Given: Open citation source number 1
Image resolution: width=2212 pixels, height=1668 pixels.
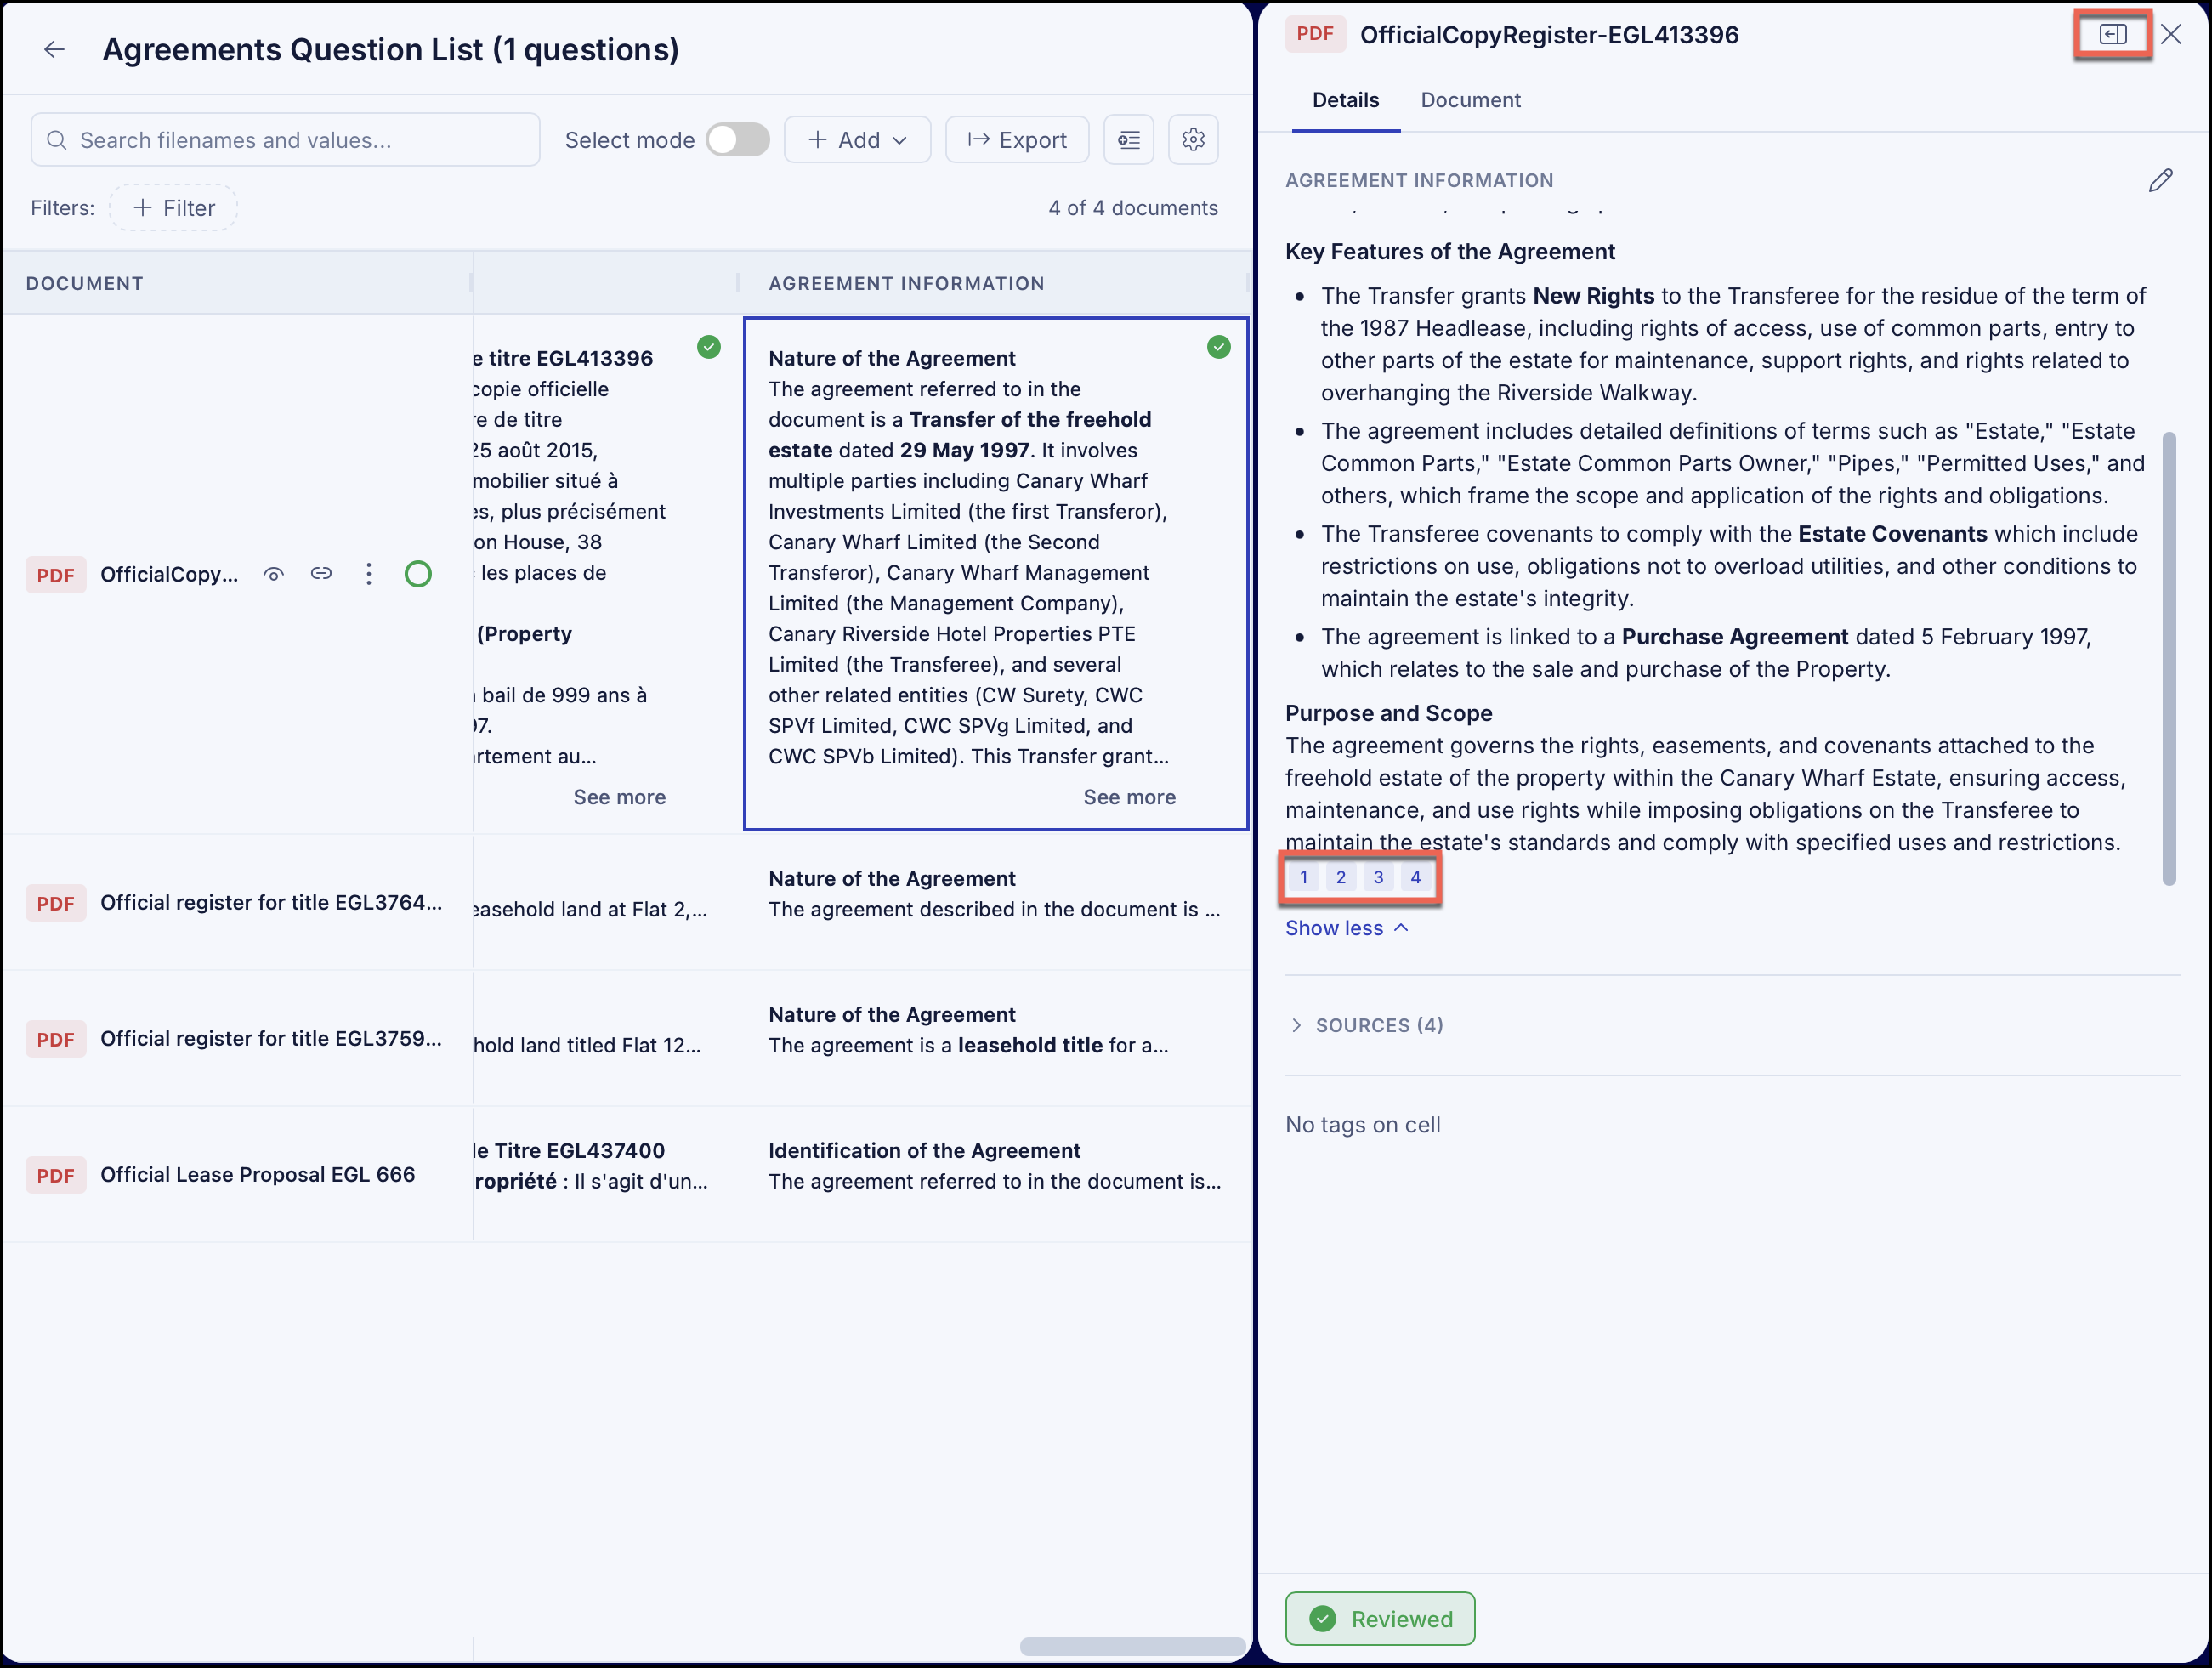Looking at the screenshot, I should tap(1303, 877).
